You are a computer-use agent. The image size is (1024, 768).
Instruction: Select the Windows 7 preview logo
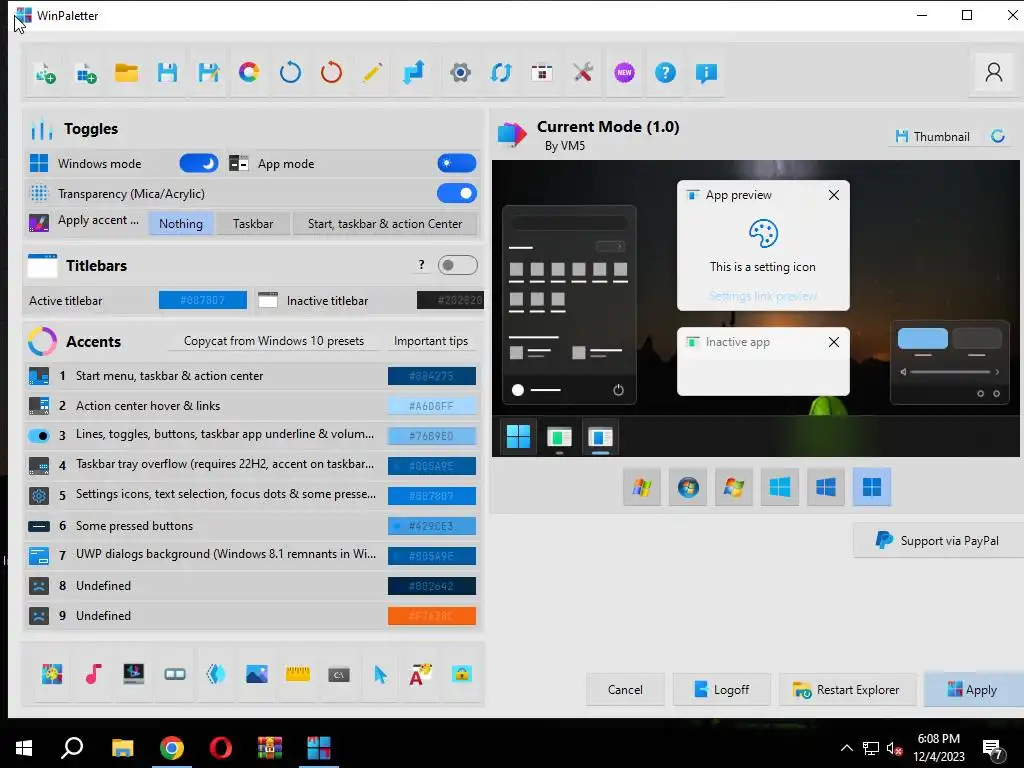[733, 487]
